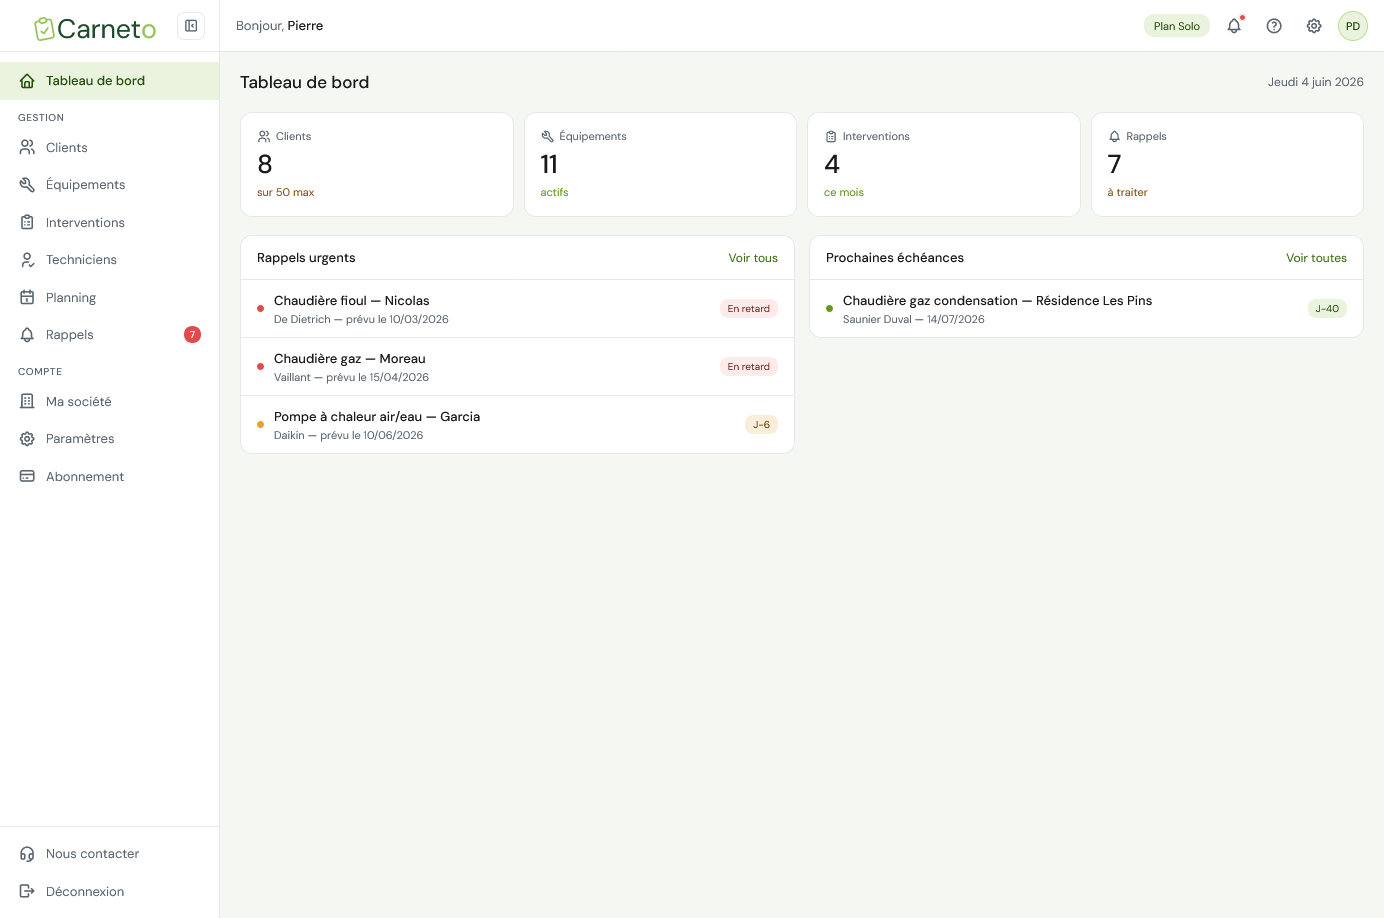Screen dimensions: 1384x918
Task: Open the Équipements card showing 11 actifs
Action: 660,164
